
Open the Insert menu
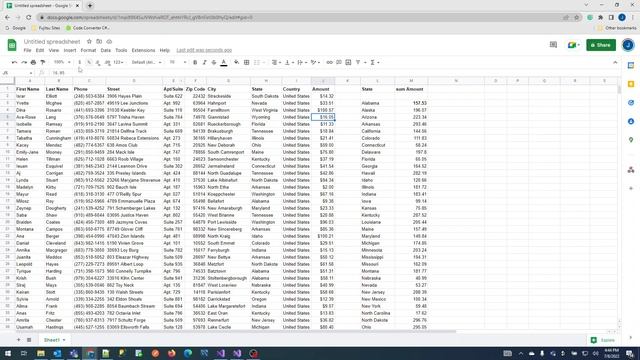pos(70,50)
